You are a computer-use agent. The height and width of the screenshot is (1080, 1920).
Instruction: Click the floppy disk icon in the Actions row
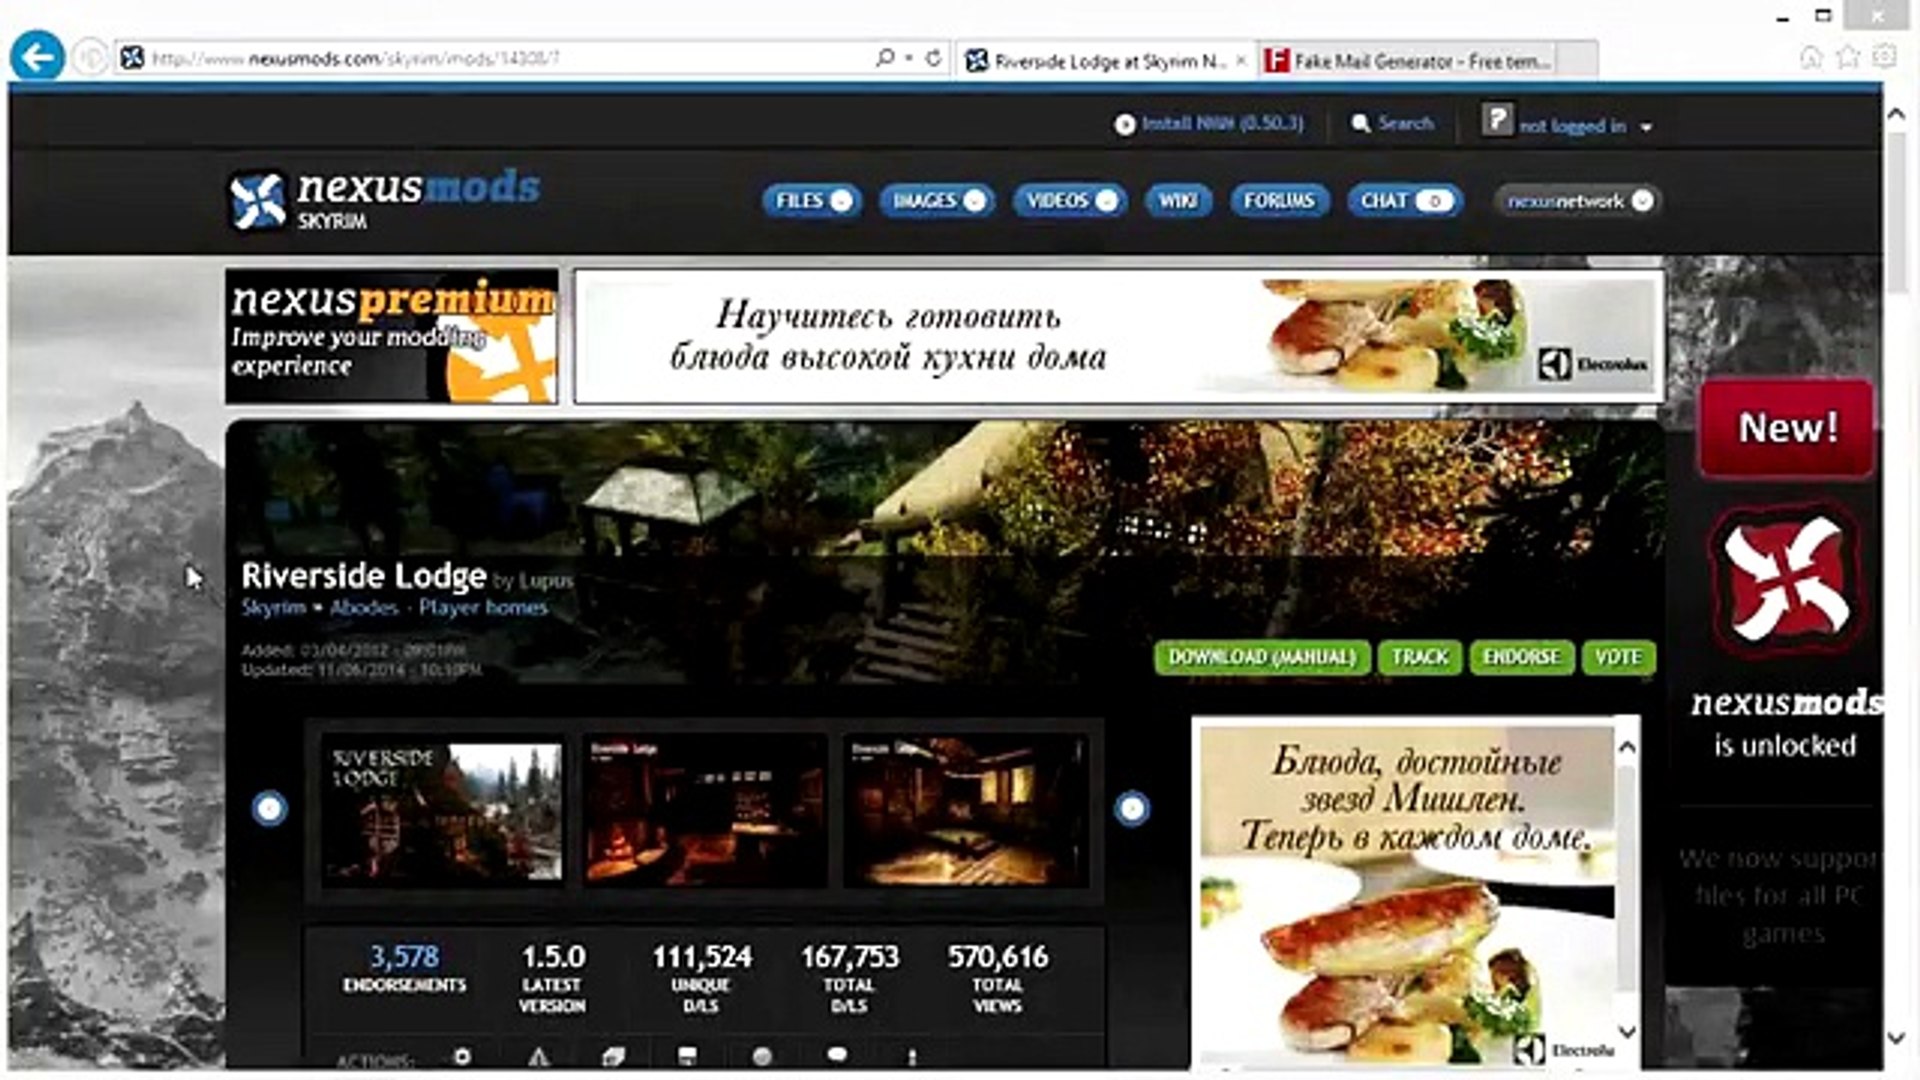687,1056
